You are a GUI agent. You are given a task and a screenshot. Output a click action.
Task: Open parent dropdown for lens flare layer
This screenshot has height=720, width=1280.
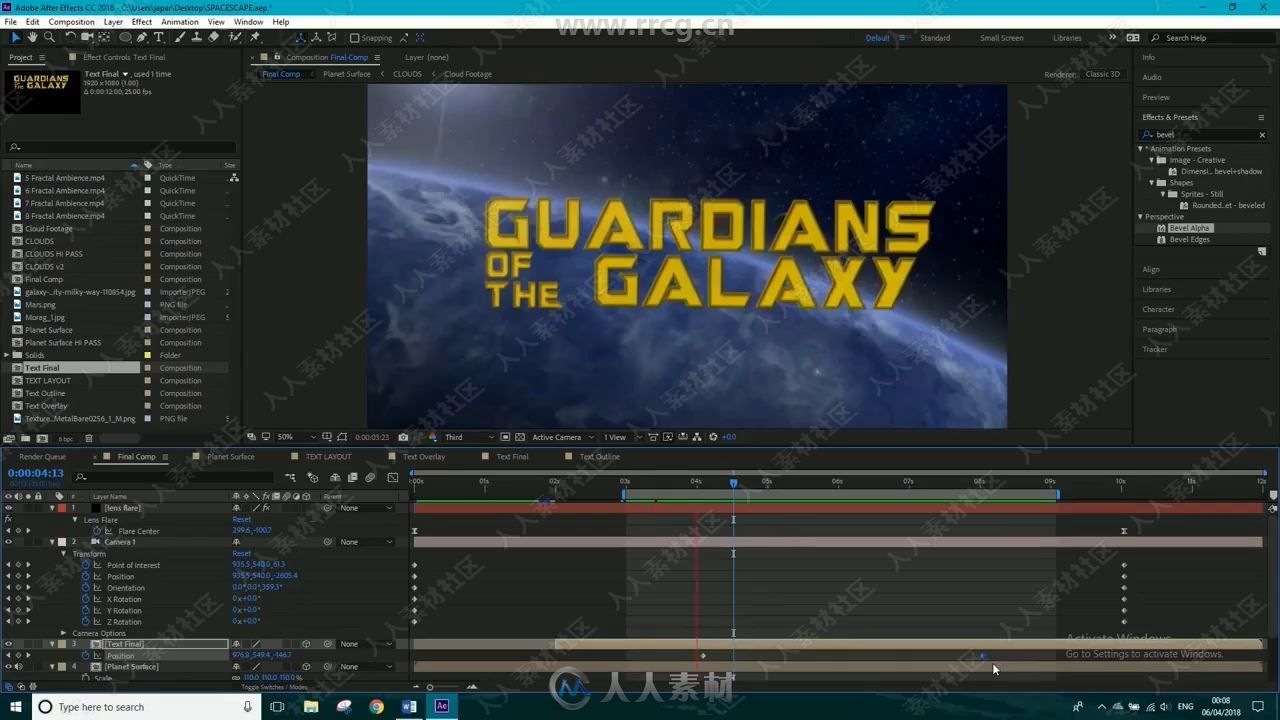367,508
